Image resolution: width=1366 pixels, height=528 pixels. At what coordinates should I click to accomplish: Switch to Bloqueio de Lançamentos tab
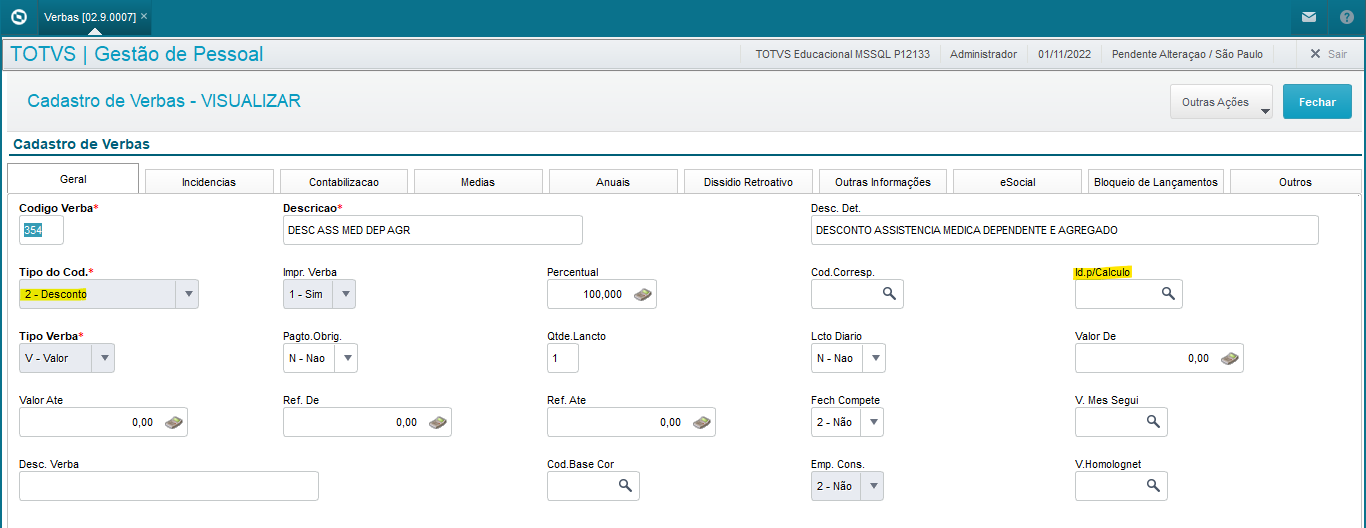[x=1156, y=182]
